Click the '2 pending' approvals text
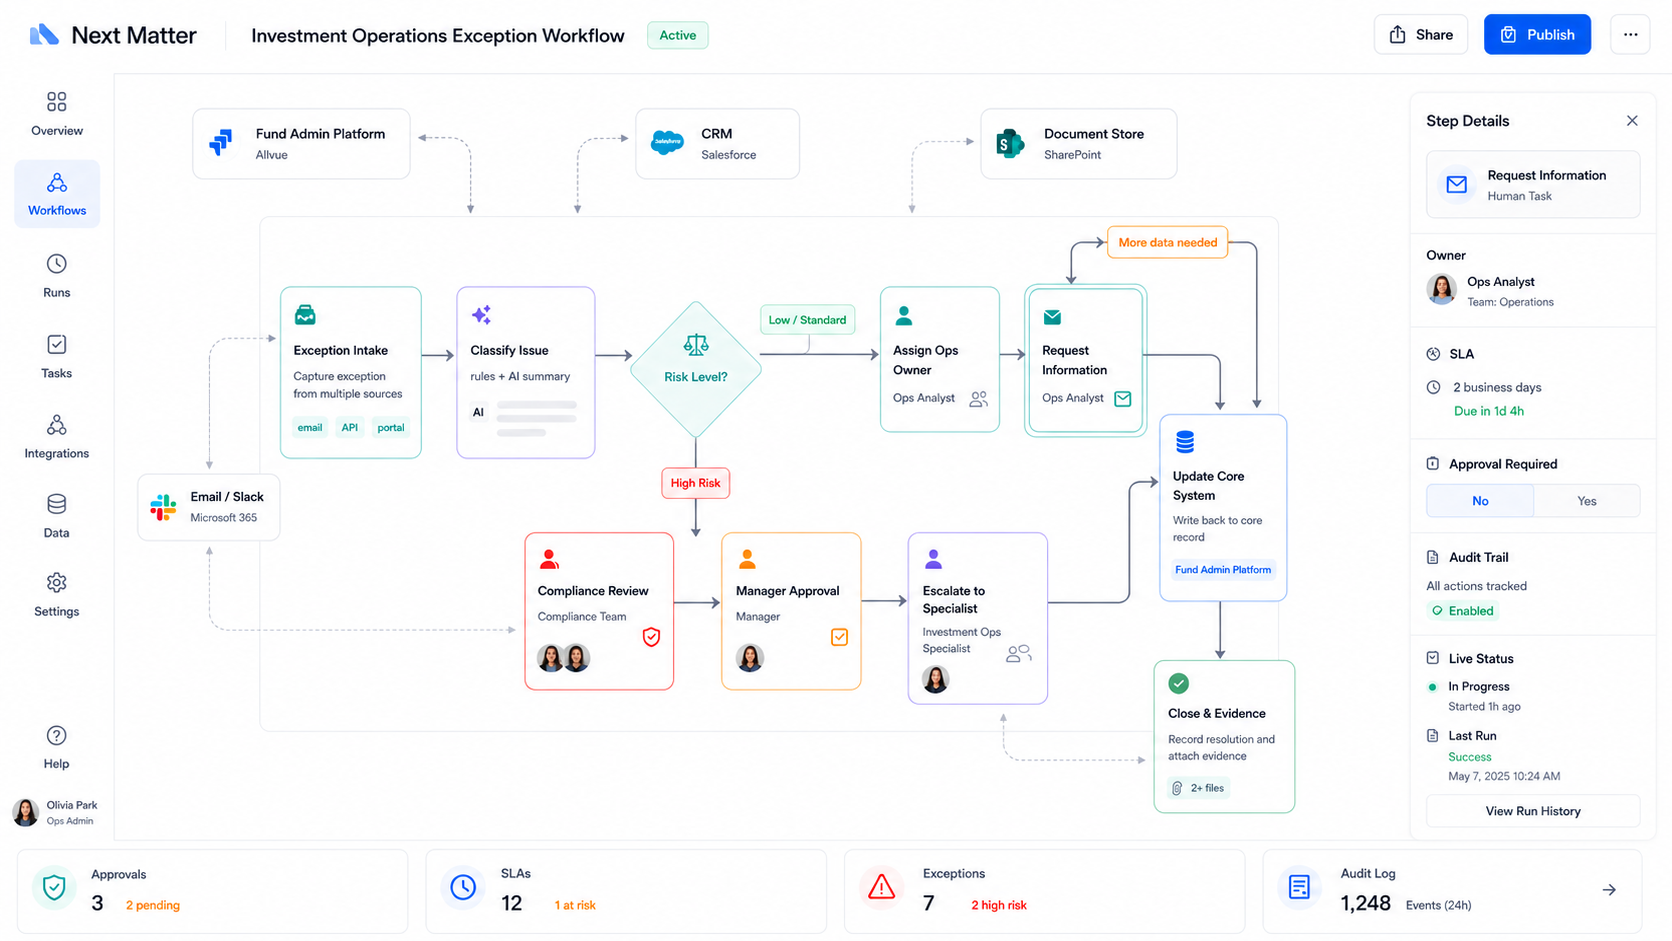The height and width of the screenshot is (941, 1672). pyautogui.click(x=153, y=905)
